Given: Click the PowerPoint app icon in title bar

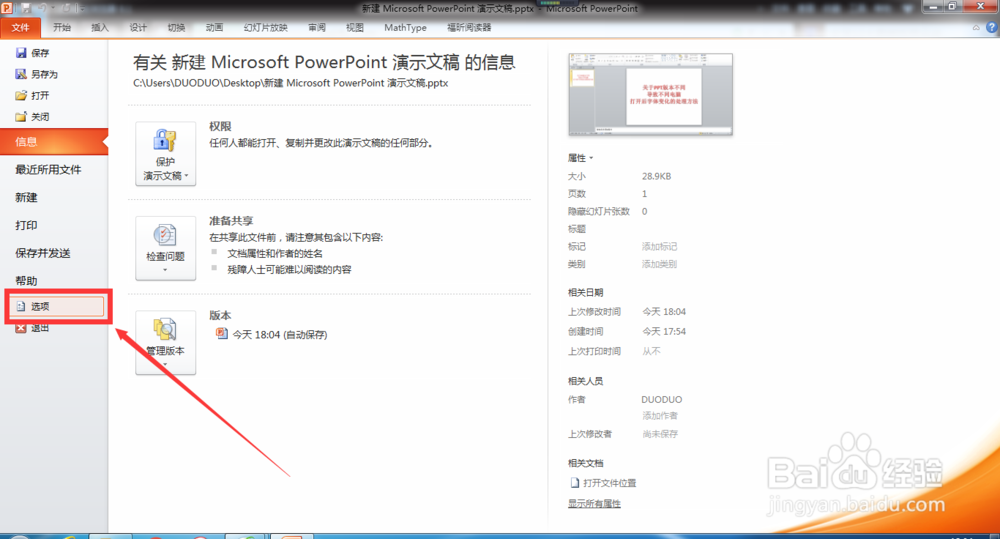Looking at the screenshot, I should point(7,8).
